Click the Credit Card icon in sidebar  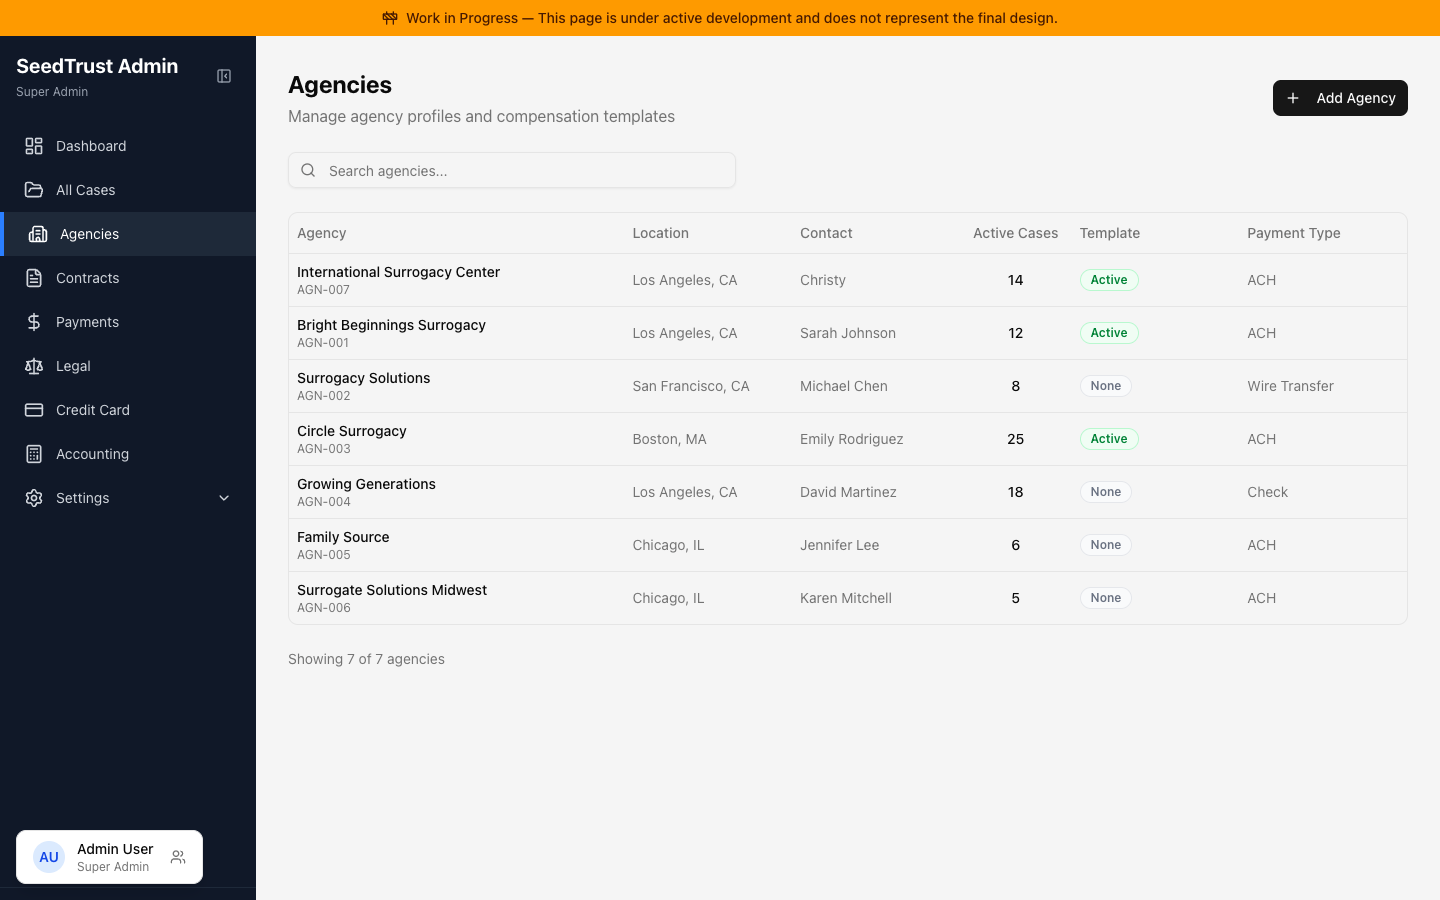[x=34, y=410]
